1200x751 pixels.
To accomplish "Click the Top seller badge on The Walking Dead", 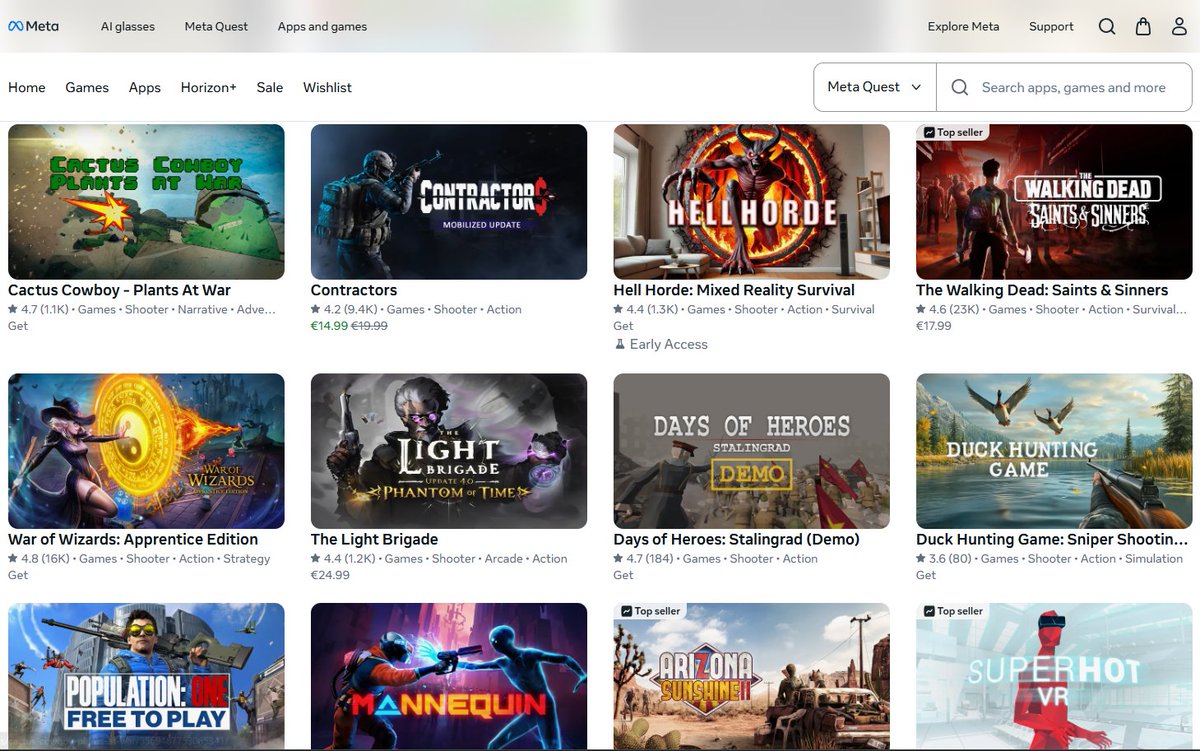I will click(x=954, y=132).
